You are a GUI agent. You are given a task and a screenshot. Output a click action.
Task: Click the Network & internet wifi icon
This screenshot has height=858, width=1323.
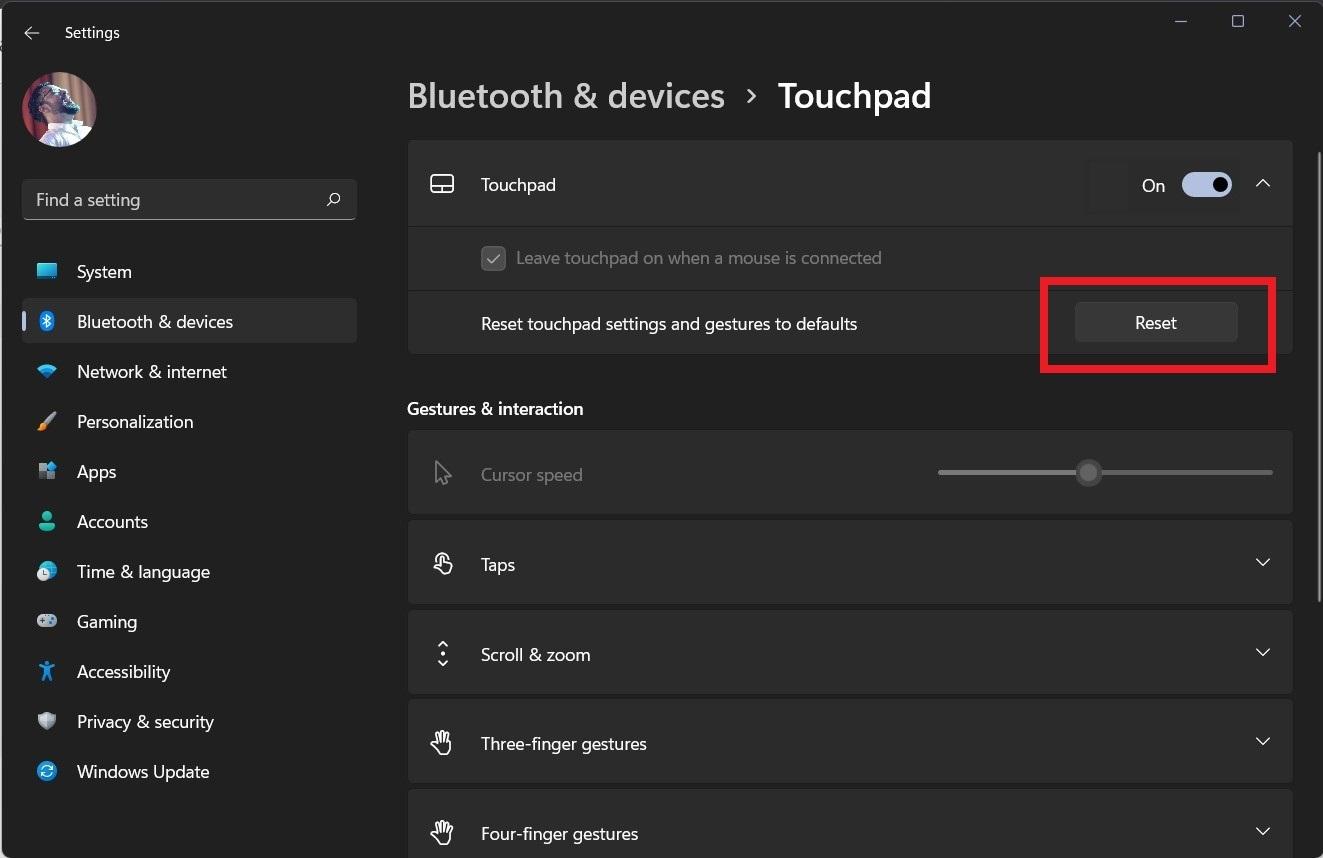(x=47, y=371)
